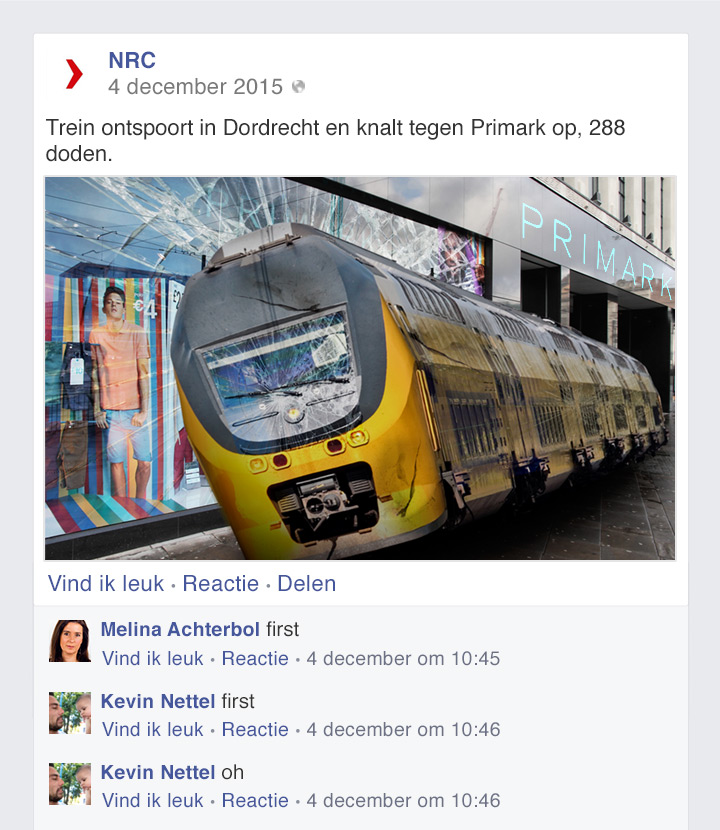
Task: Open Kevin Nettel's avatar on 'oh' comment
Action: tap(70, 783)
